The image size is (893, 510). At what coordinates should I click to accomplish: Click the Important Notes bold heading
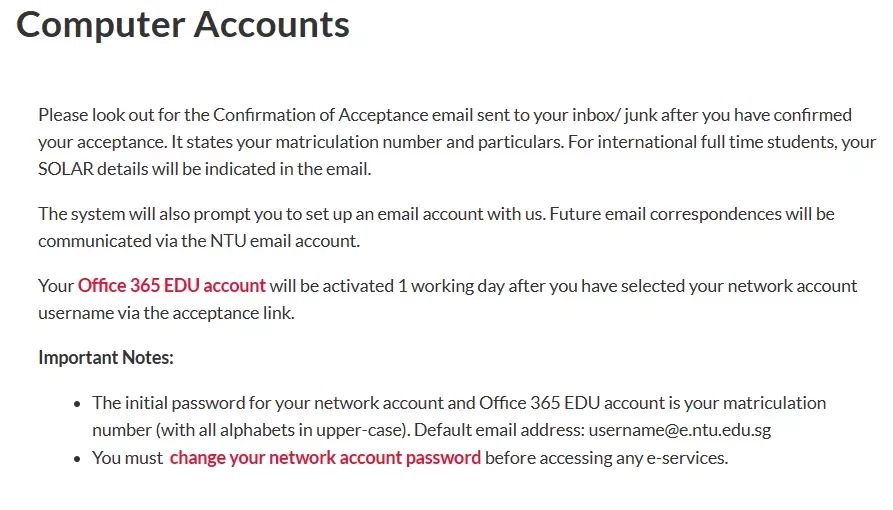[x=105, y=357]
